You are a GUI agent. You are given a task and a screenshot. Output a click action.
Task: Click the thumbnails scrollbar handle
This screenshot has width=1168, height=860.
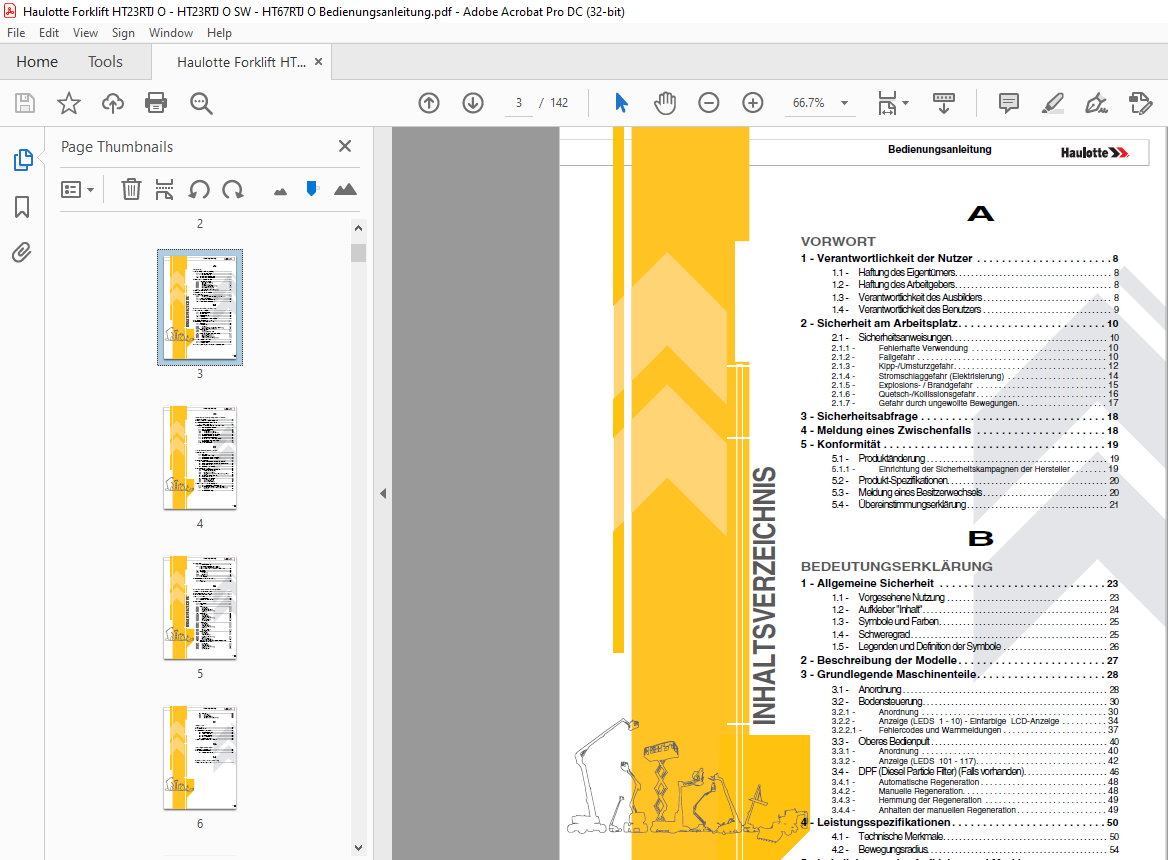pyautogui.click(x=358, y=253)
